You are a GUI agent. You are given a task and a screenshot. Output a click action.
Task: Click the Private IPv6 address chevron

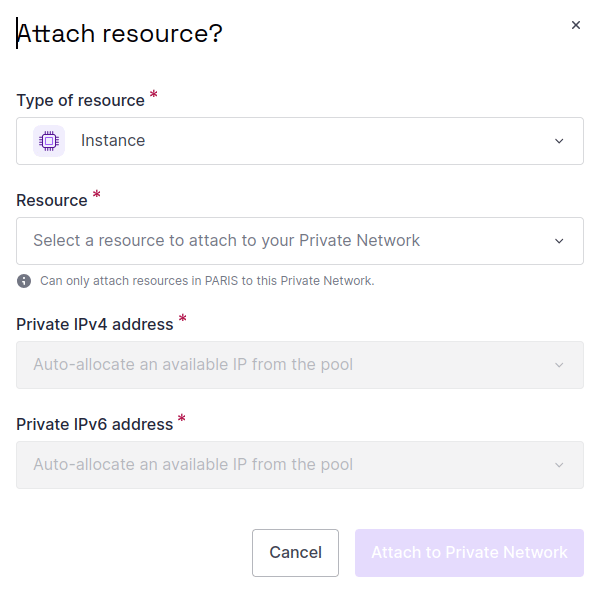point(559,465)
